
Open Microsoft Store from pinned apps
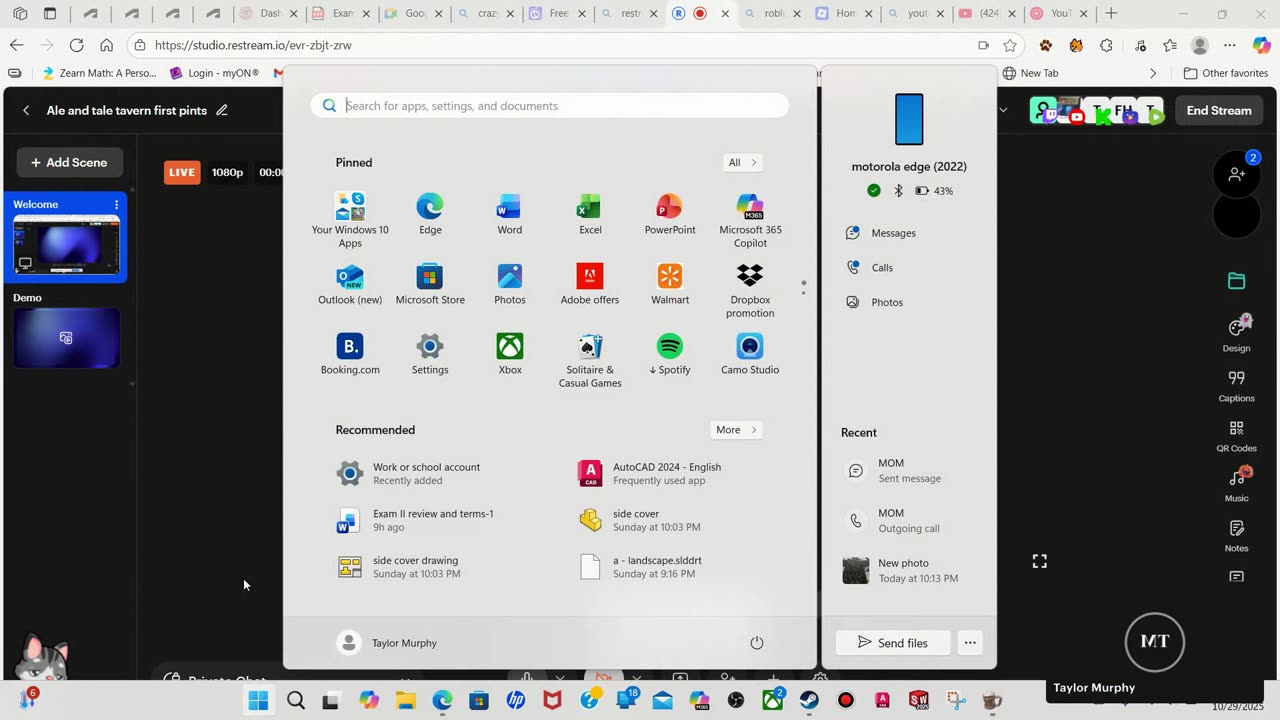point(430,284)
